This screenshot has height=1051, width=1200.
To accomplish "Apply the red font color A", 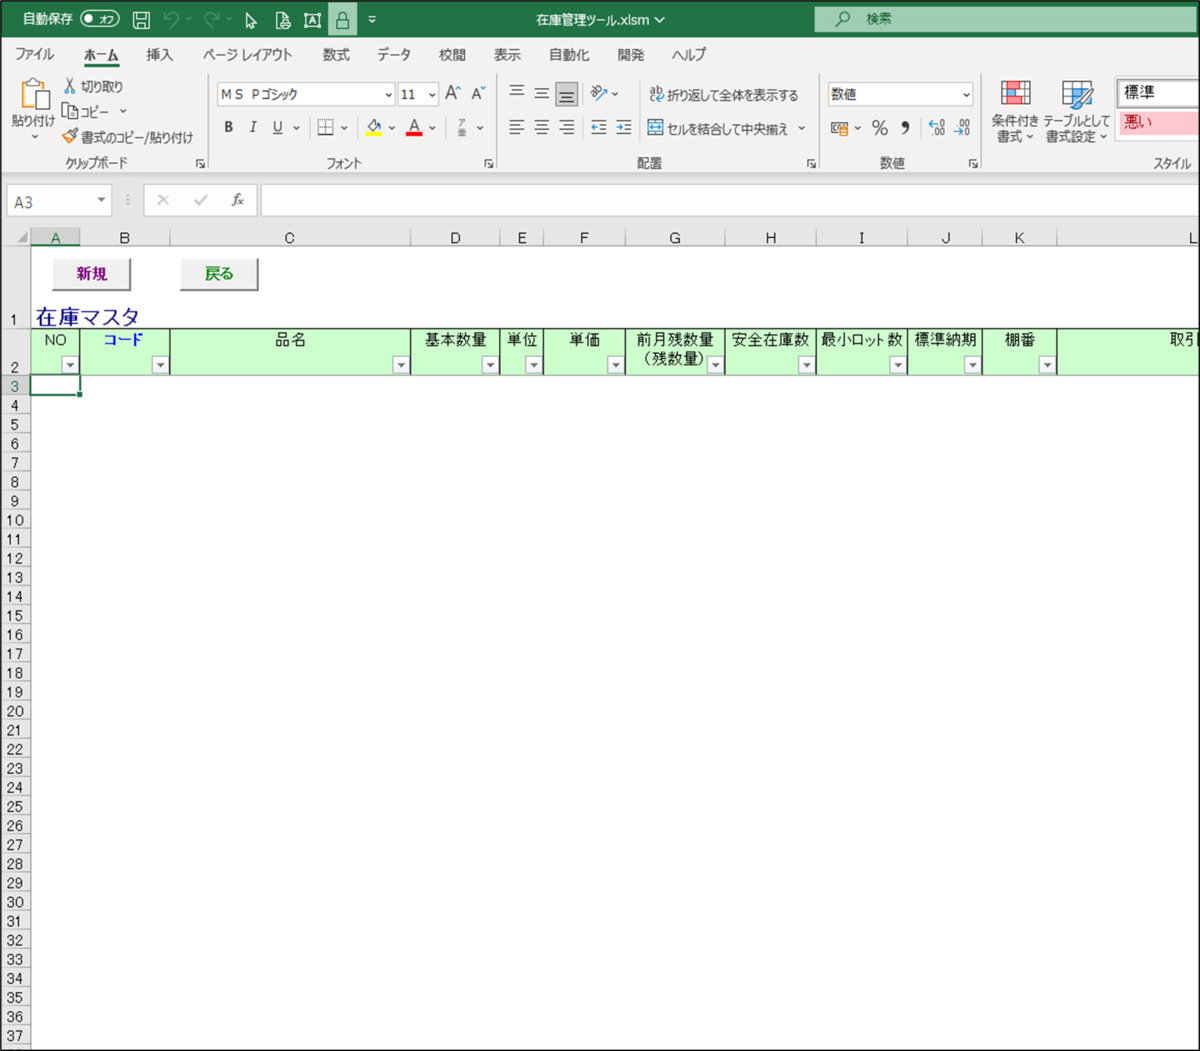I will pos(414,127).
